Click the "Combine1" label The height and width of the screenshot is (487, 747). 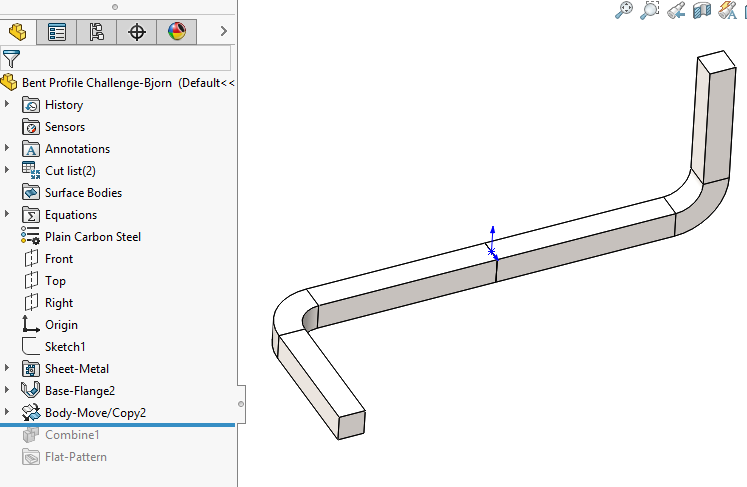pos(72,435)
